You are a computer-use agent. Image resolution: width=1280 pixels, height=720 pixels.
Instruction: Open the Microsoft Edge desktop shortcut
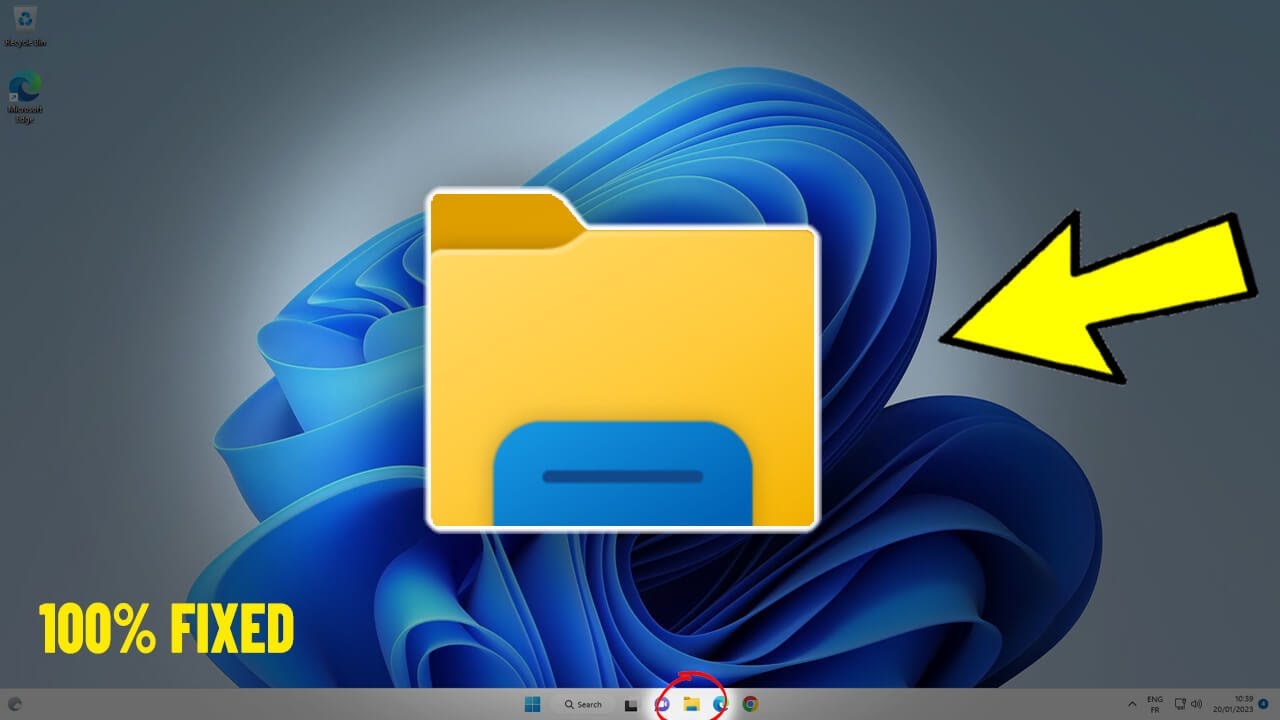pyautogui.click(x=25, y=97)
